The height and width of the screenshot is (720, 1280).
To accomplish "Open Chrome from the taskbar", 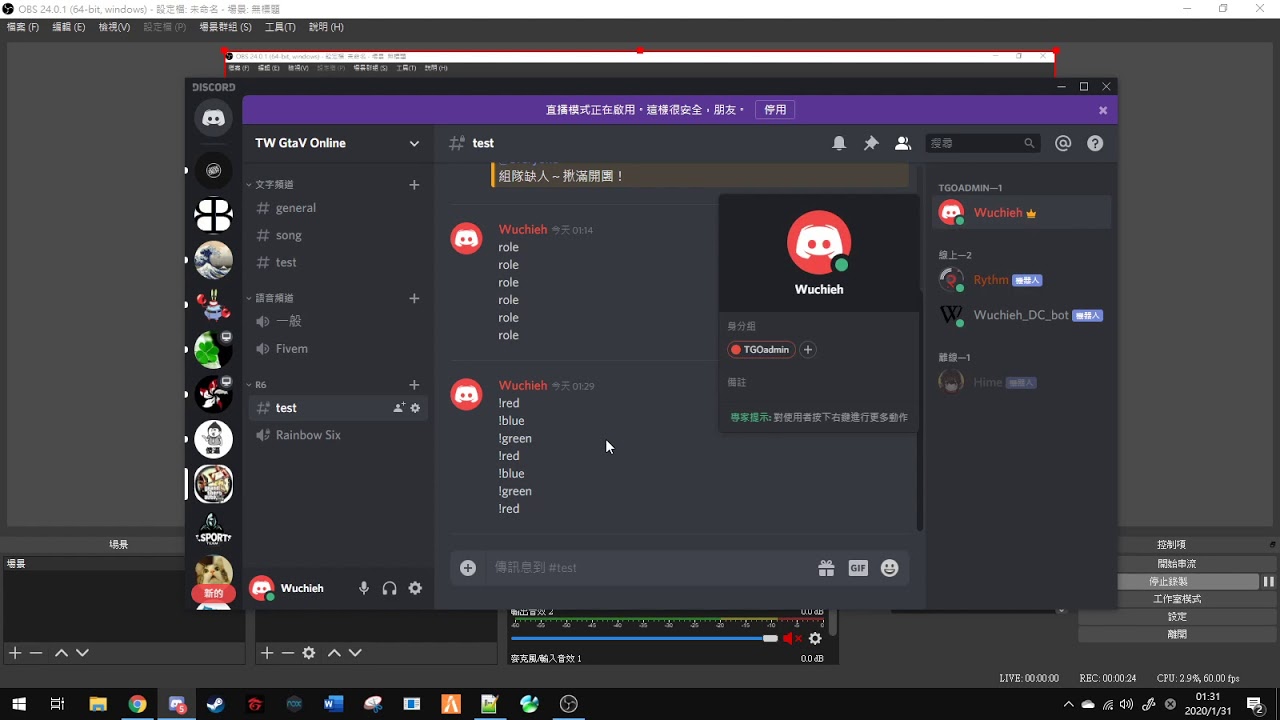I will coord(137,704).
